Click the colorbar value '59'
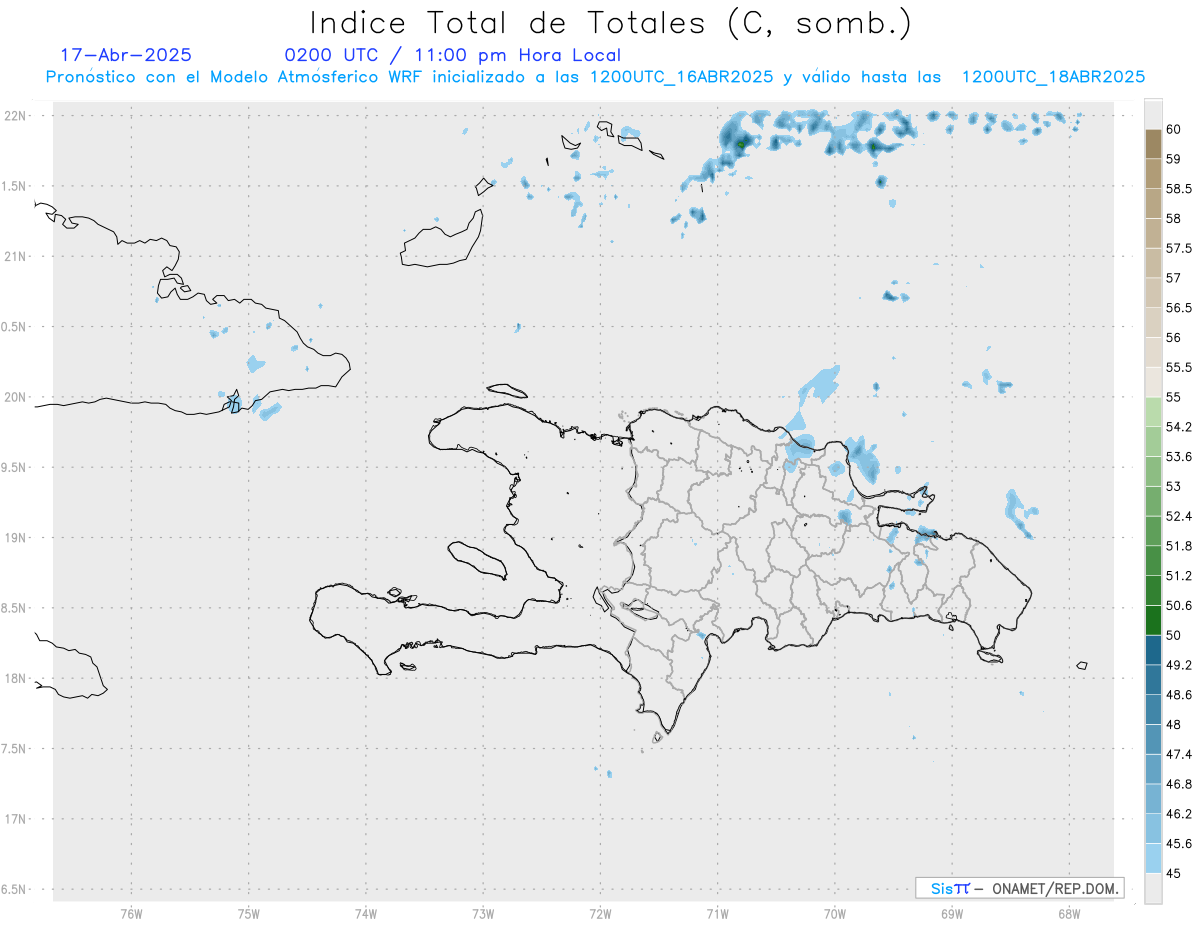1200x927 pixels. coord(1174,159)
